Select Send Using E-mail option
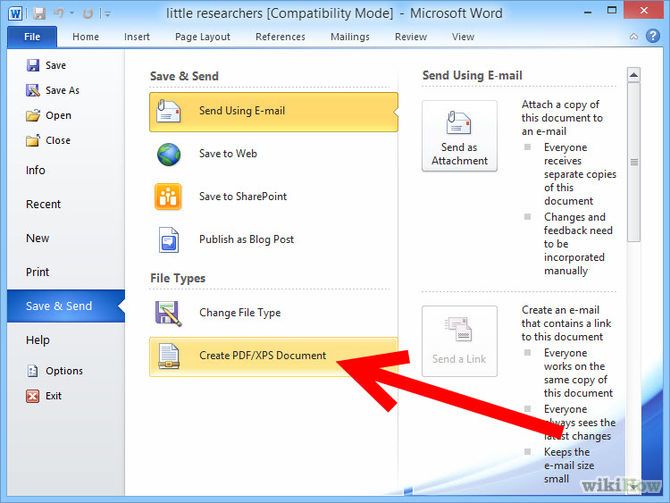The width and height of the screenshot is (670, 503). tap(273, 112)
